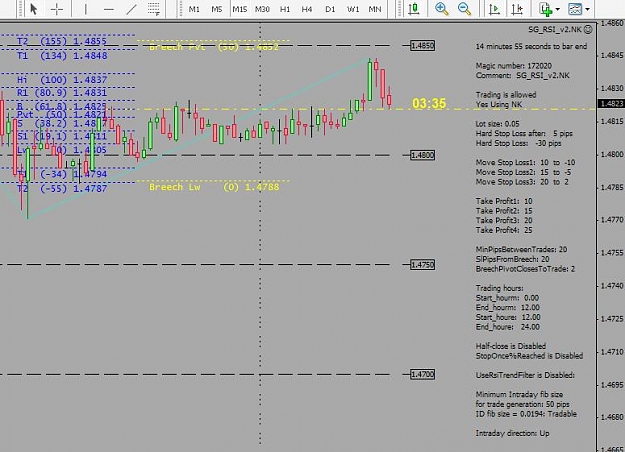
Task: Switch to the H4 timeframe
Action: point(307,9)
